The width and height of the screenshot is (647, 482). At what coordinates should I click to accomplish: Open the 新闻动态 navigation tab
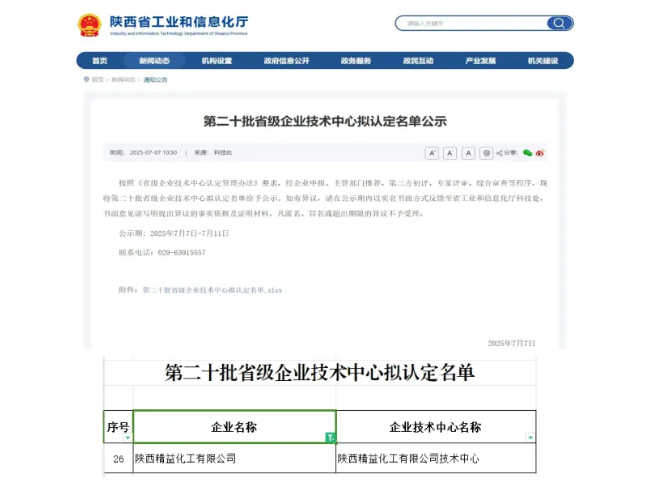click(154, 60)
